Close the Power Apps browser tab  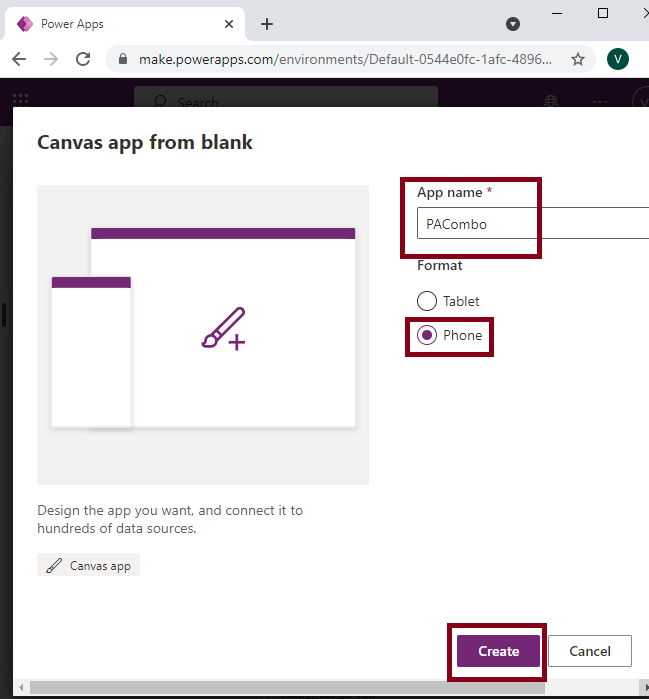pos(230,24)
